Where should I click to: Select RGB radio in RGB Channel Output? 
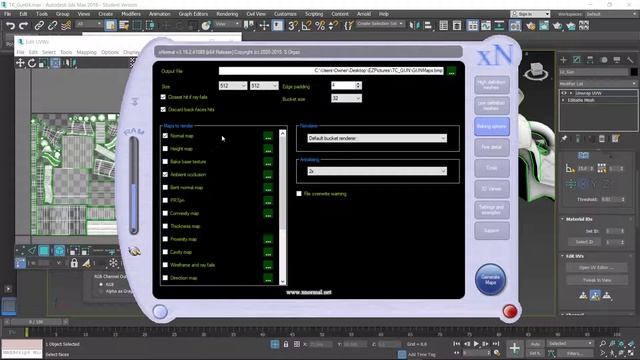coord(101,284)
